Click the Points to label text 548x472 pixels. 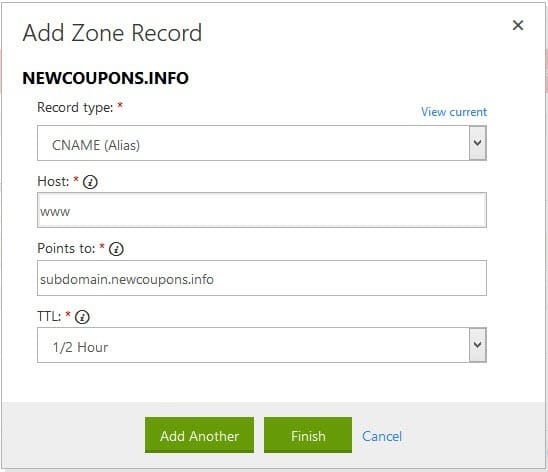click(66, 248)
